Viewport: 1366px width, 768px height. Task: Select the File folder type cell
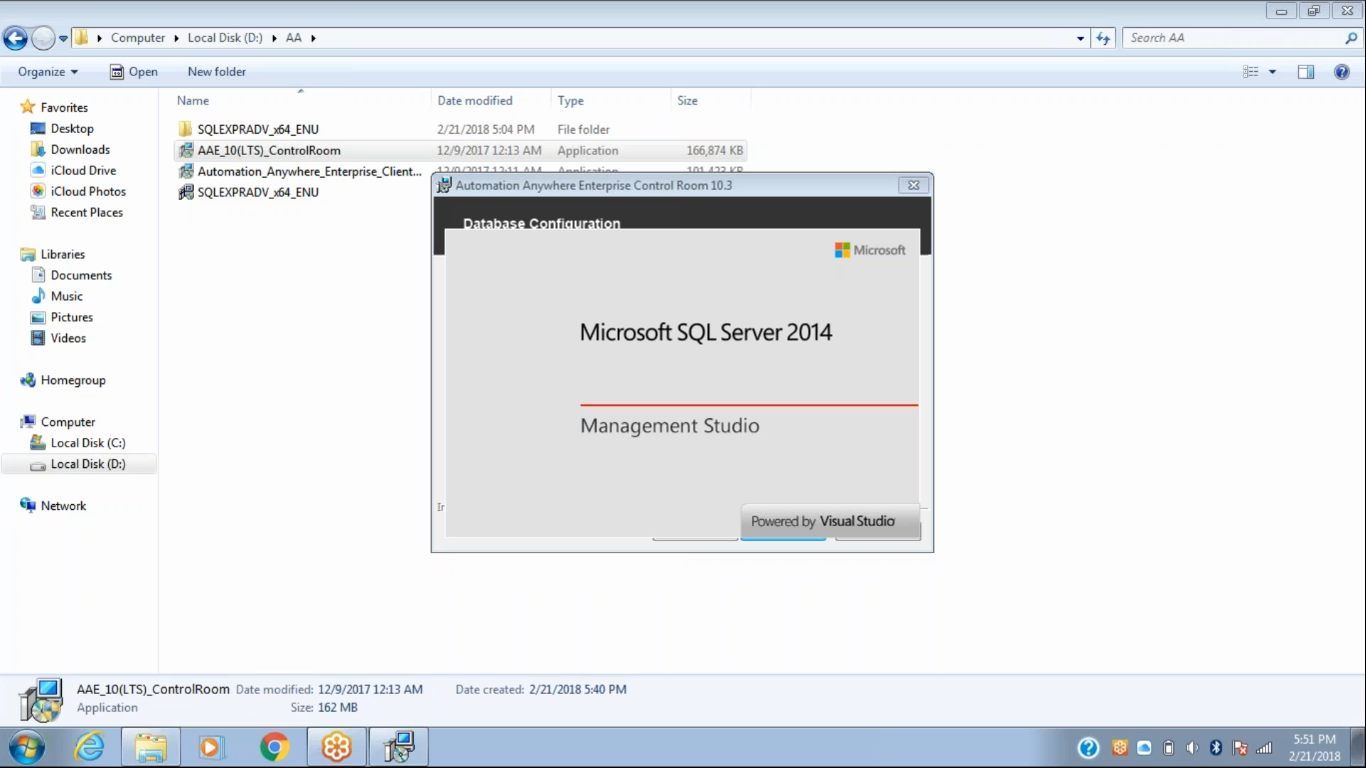pyautogui.click(x=584, y=129)
